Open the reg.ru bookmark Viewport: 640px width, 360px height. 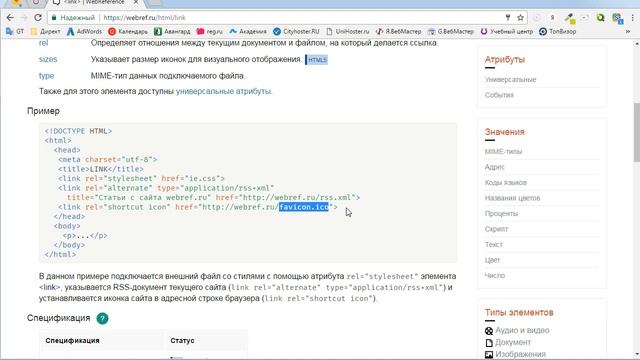click(x=210, y=31)
